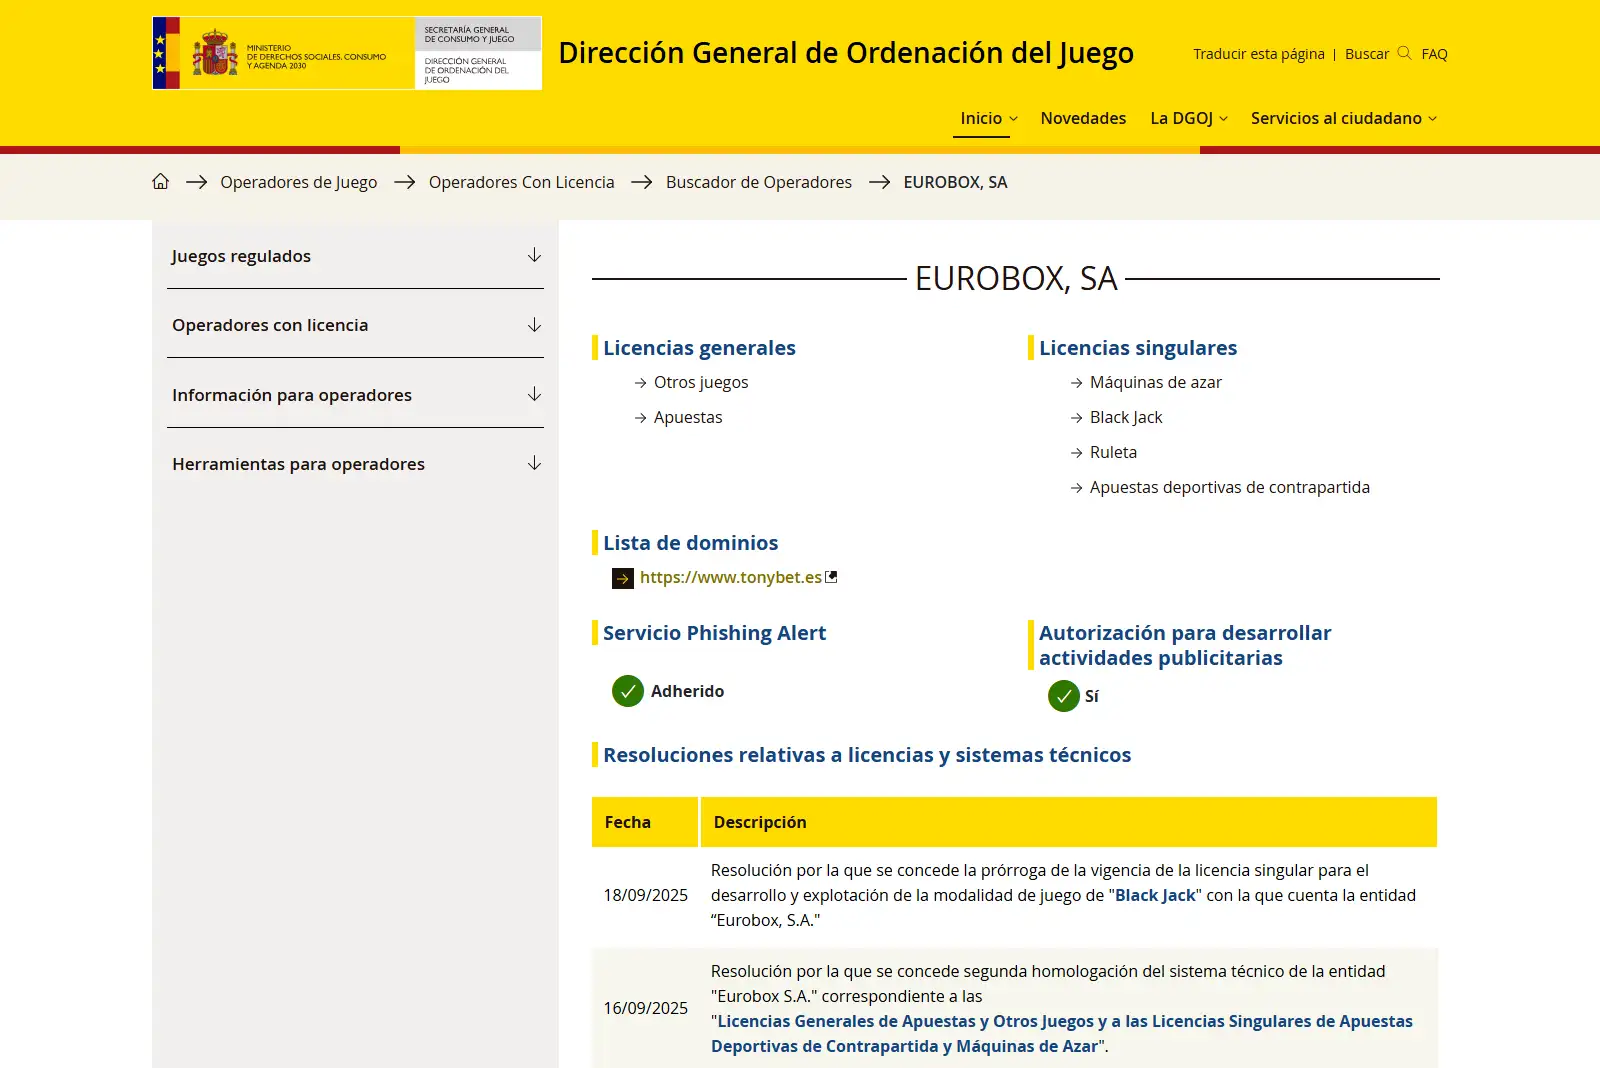1600x1068 pixels.
Task: Open the Licencias Generales de Apuestas resolution link
Action: (x=1062, y=1033)
